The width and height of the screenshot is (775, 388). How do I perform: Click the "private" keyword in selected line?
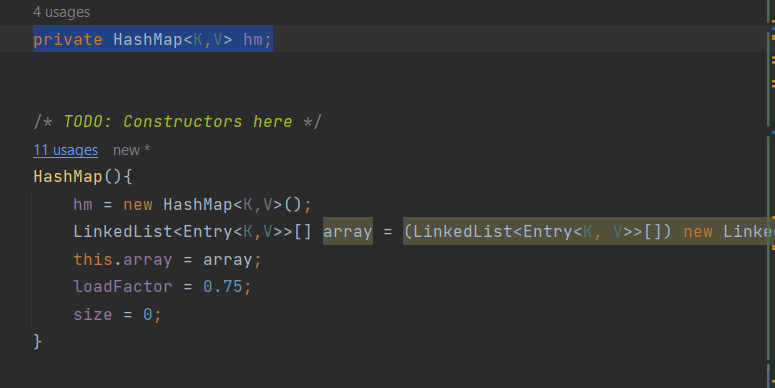(68, 39)
